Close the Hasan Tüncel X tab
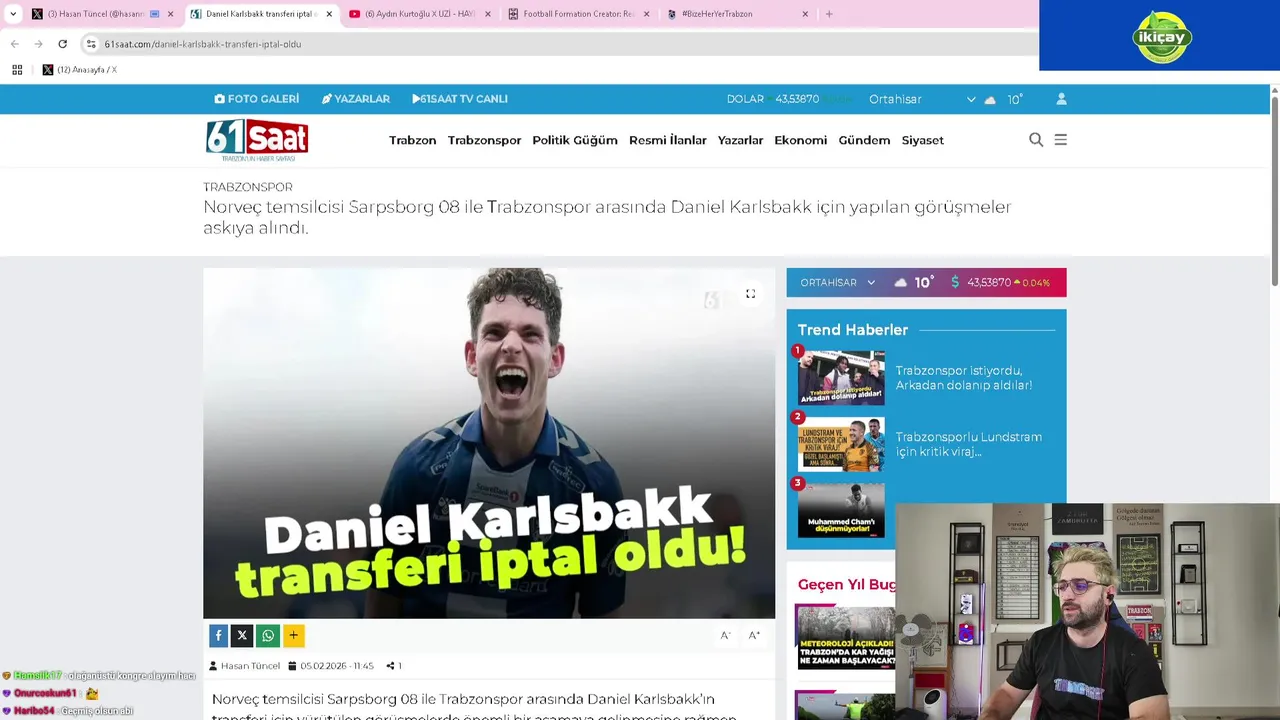Image resolution: width=1280 pixels, height=720 pixels. point(170,14)
